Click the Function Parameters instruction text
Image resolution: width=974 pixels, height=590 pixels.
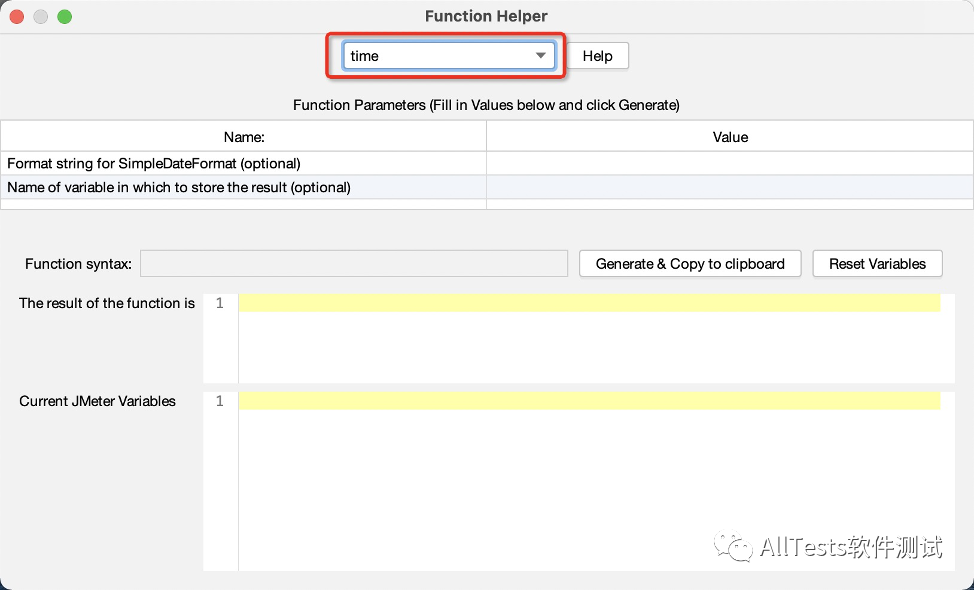point(486,105)
